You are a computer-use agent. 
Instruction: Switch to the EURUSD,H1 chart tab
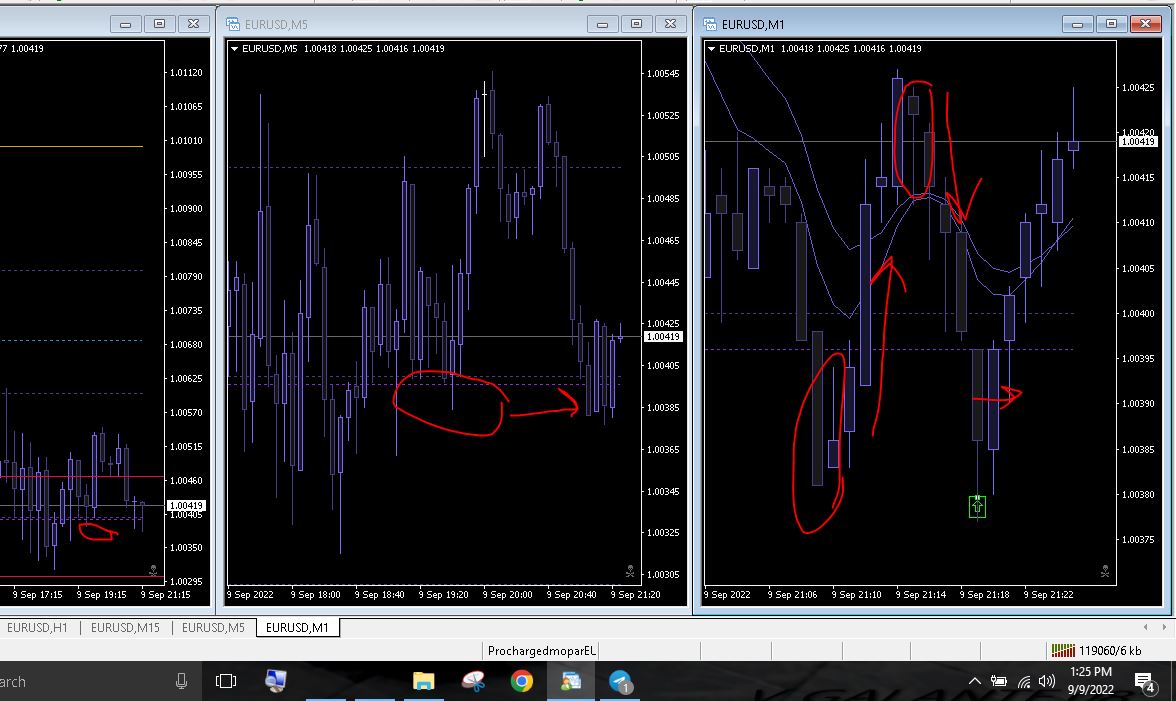point(38,628)
